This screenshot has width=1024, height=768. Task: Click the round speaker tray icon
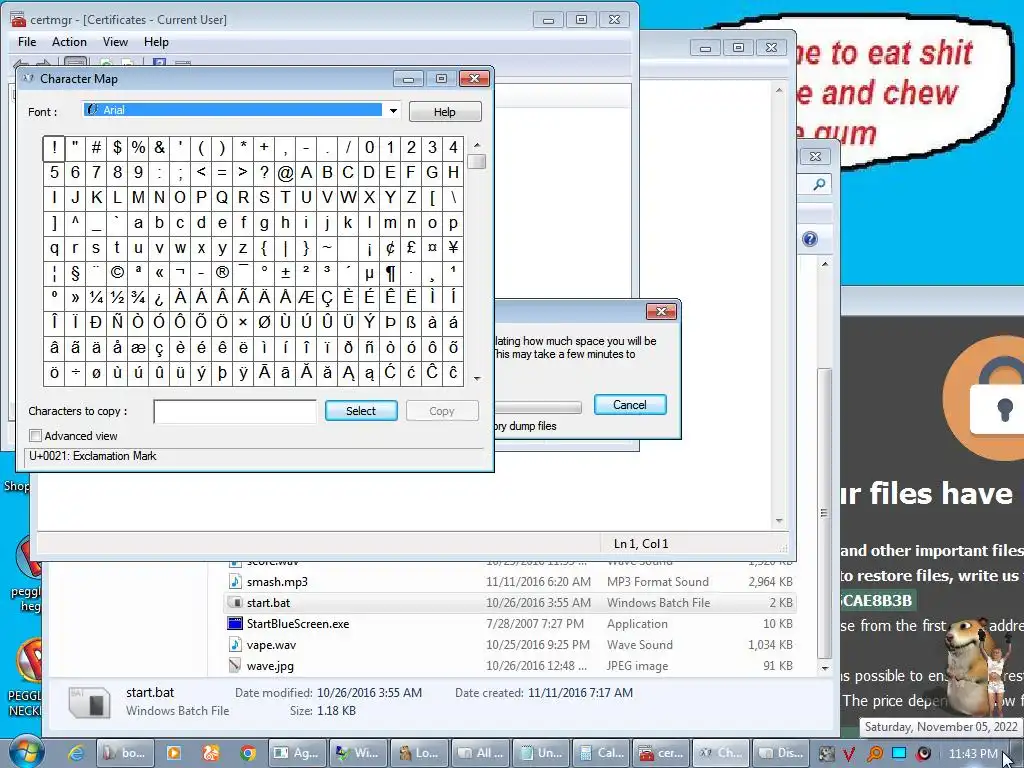click(x=923, y=754)
